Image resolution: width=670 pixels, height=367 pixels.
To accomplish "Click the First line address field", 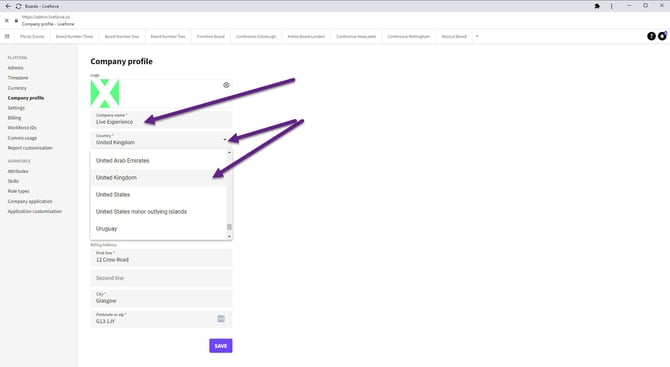I will (161, 257).
